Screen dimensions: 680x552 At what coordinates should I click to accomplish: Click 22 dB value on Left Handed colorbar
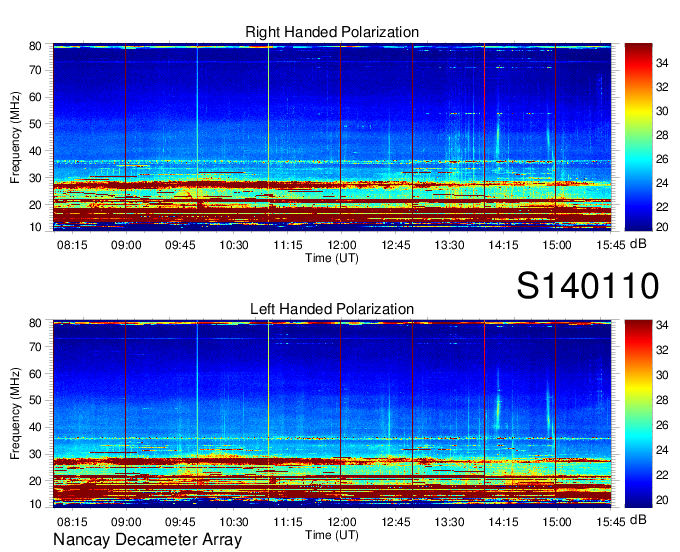(x=662, y=475)
